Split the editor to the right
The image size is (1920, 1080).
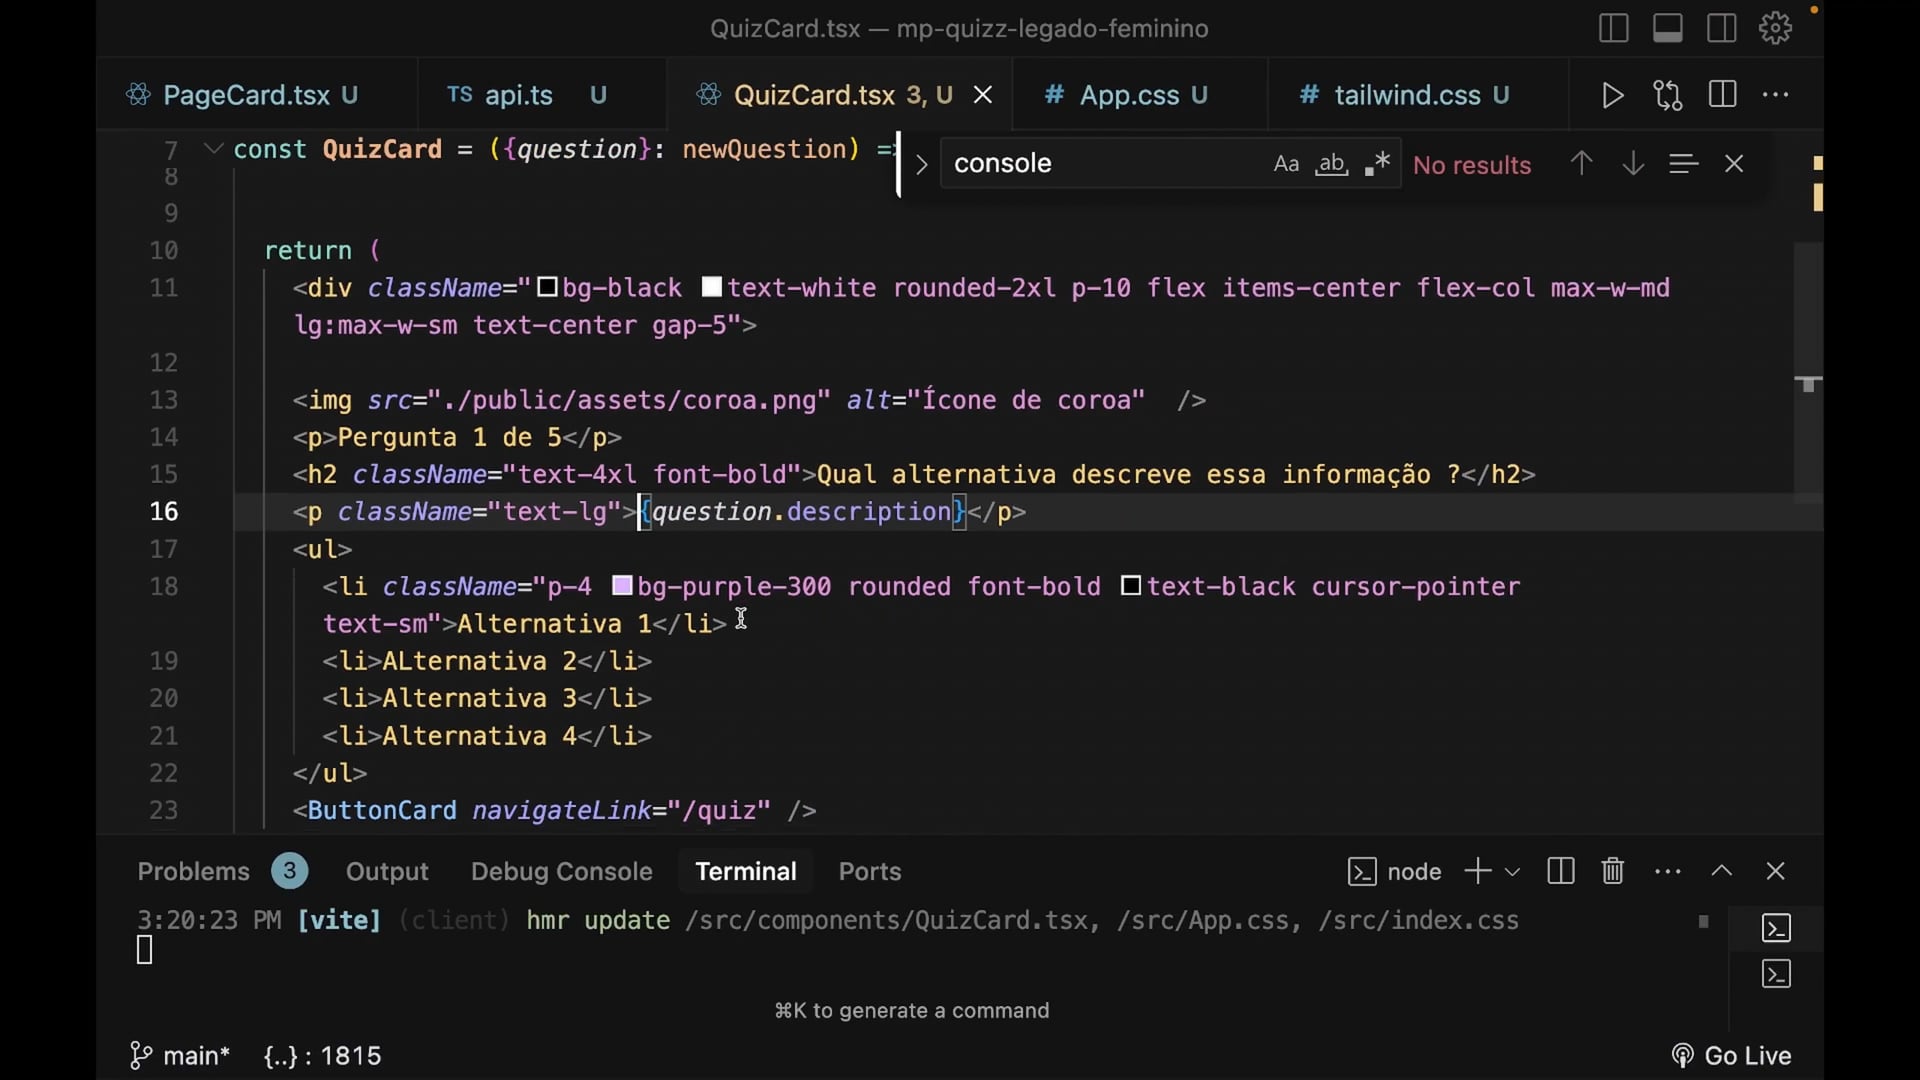1722,95
